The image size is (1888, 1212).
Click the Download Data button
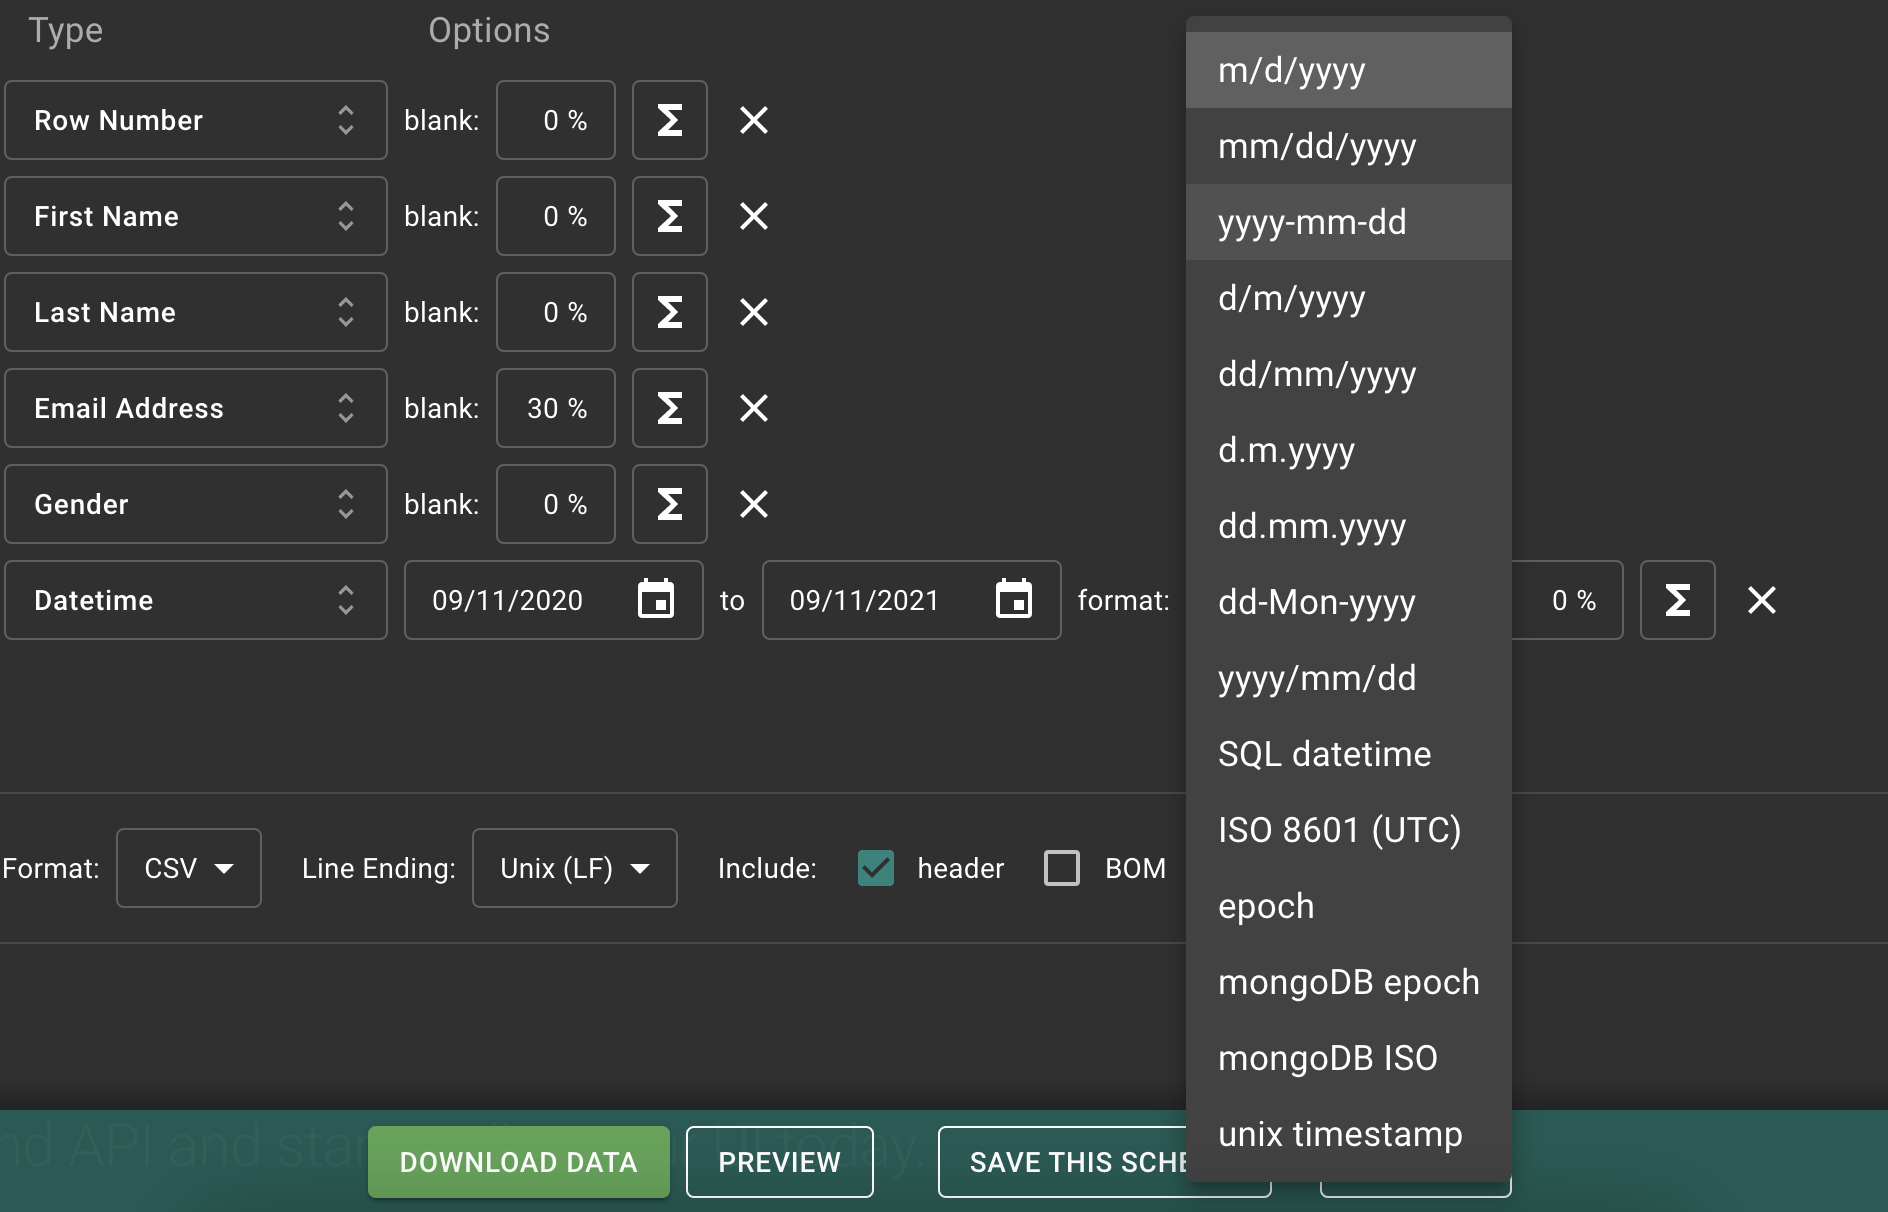coord(519,1162)
